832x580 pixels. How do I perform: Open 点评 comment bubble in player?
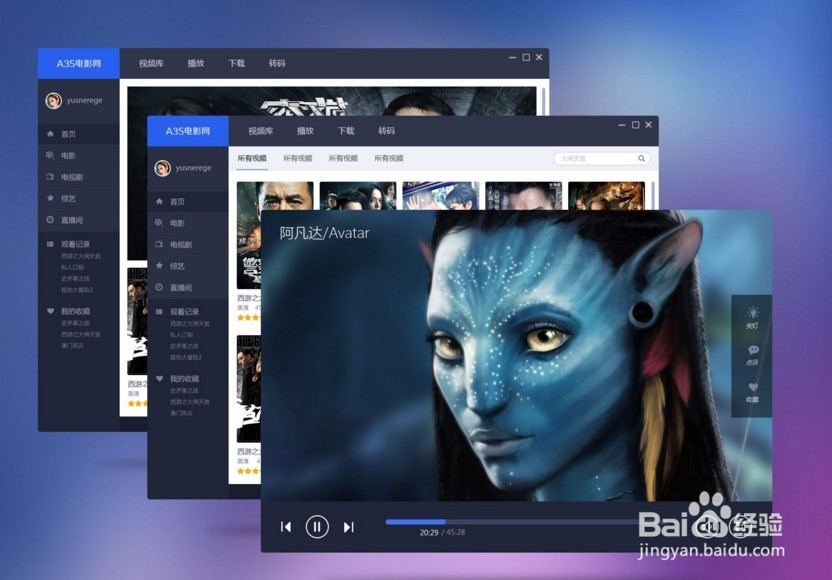752,350
